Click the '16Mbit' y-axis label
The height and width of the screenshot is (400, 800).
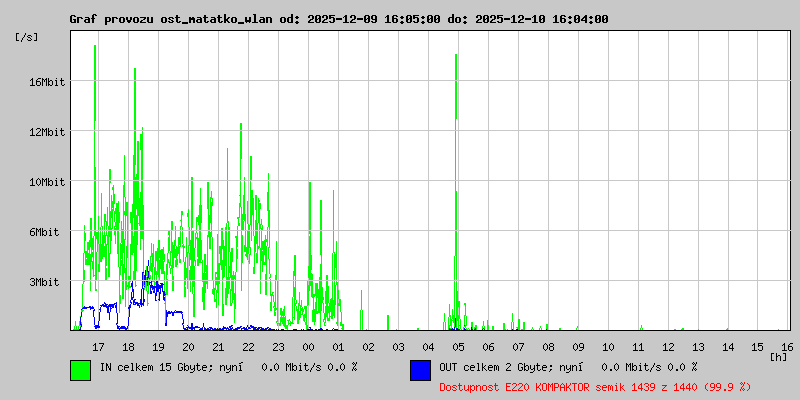click(x=47, y=82)
